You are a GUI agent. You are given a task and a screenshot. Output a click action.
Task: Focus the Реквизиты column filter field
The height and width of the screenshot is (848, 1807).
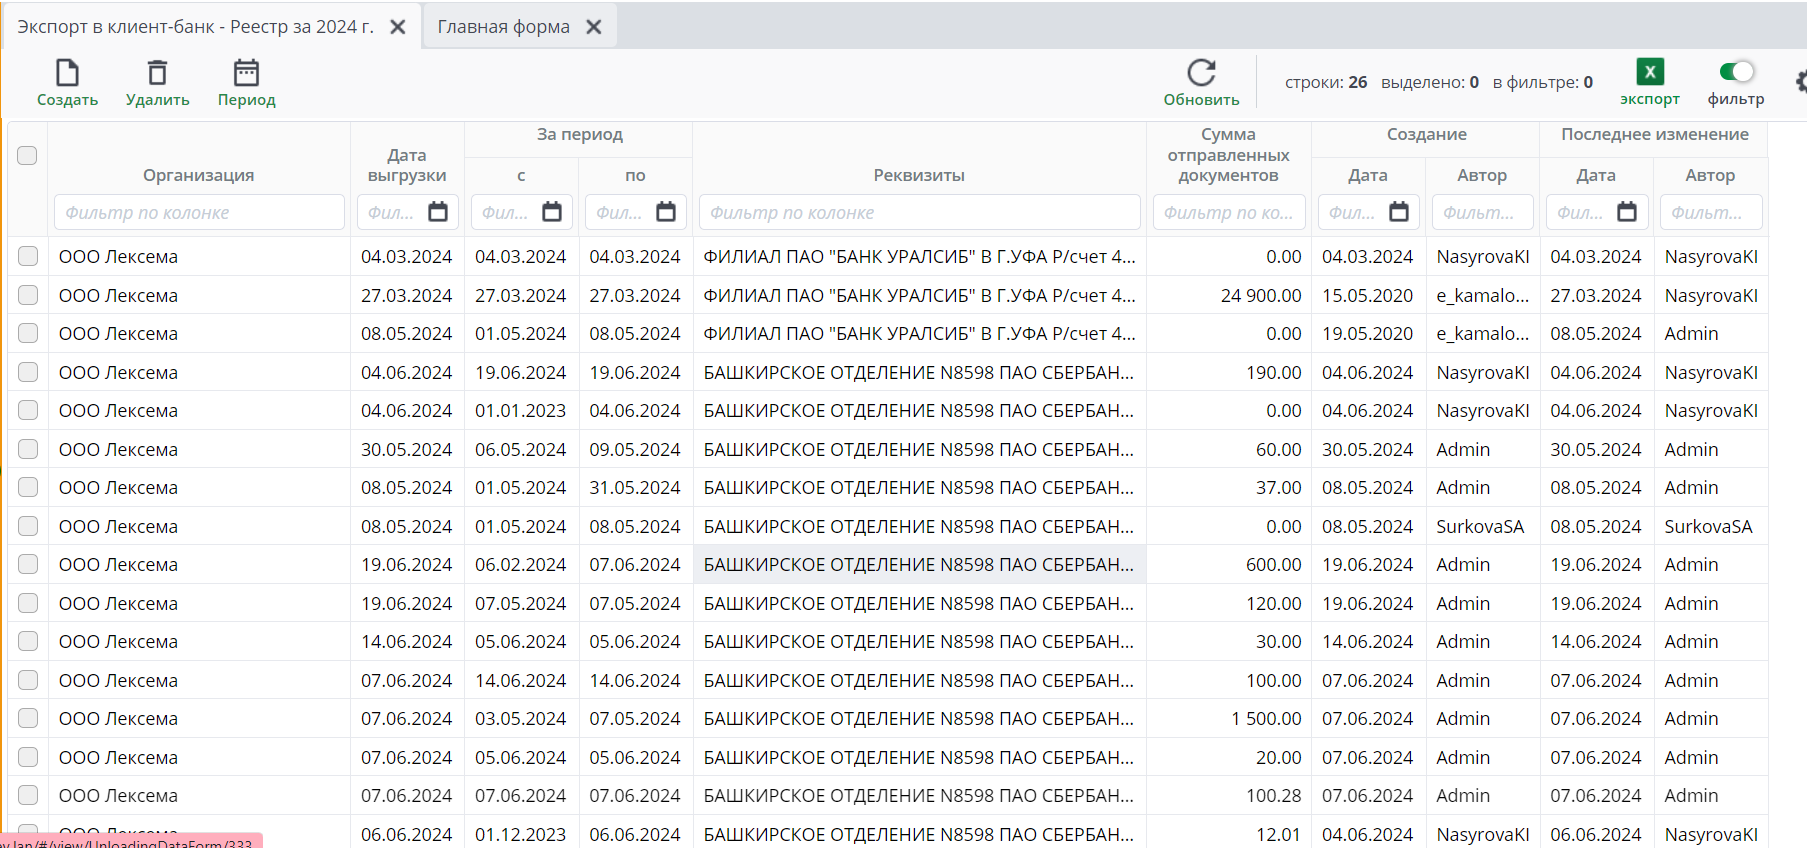pos(918,212)
